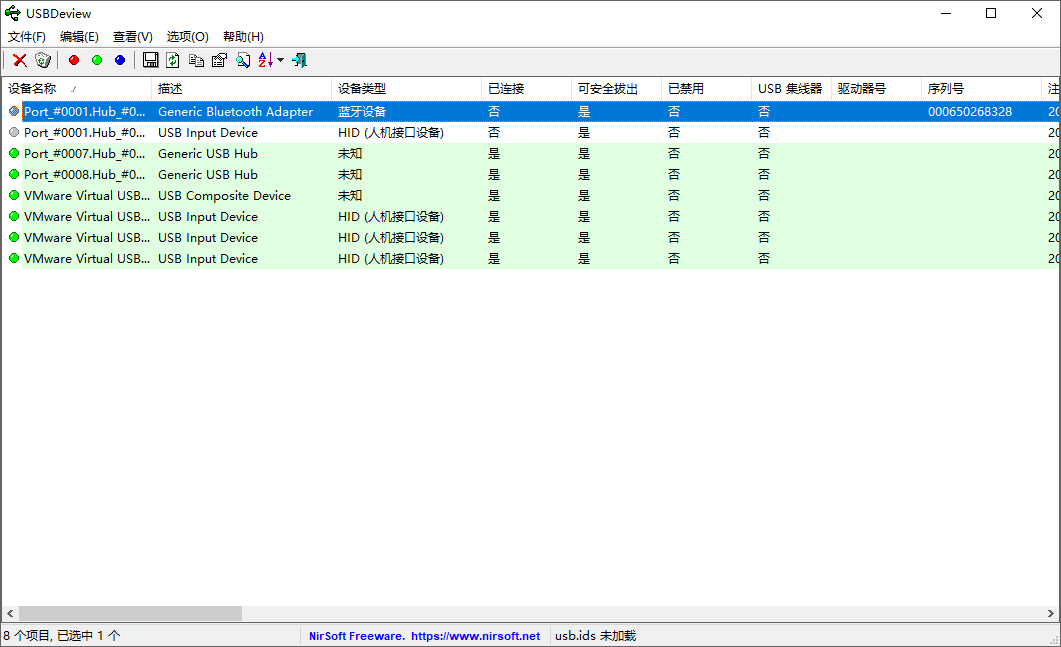This screenshot has width=1061, height=647.
Task: Open properties with the properties toolbar icon
Action: click(219, 60)
